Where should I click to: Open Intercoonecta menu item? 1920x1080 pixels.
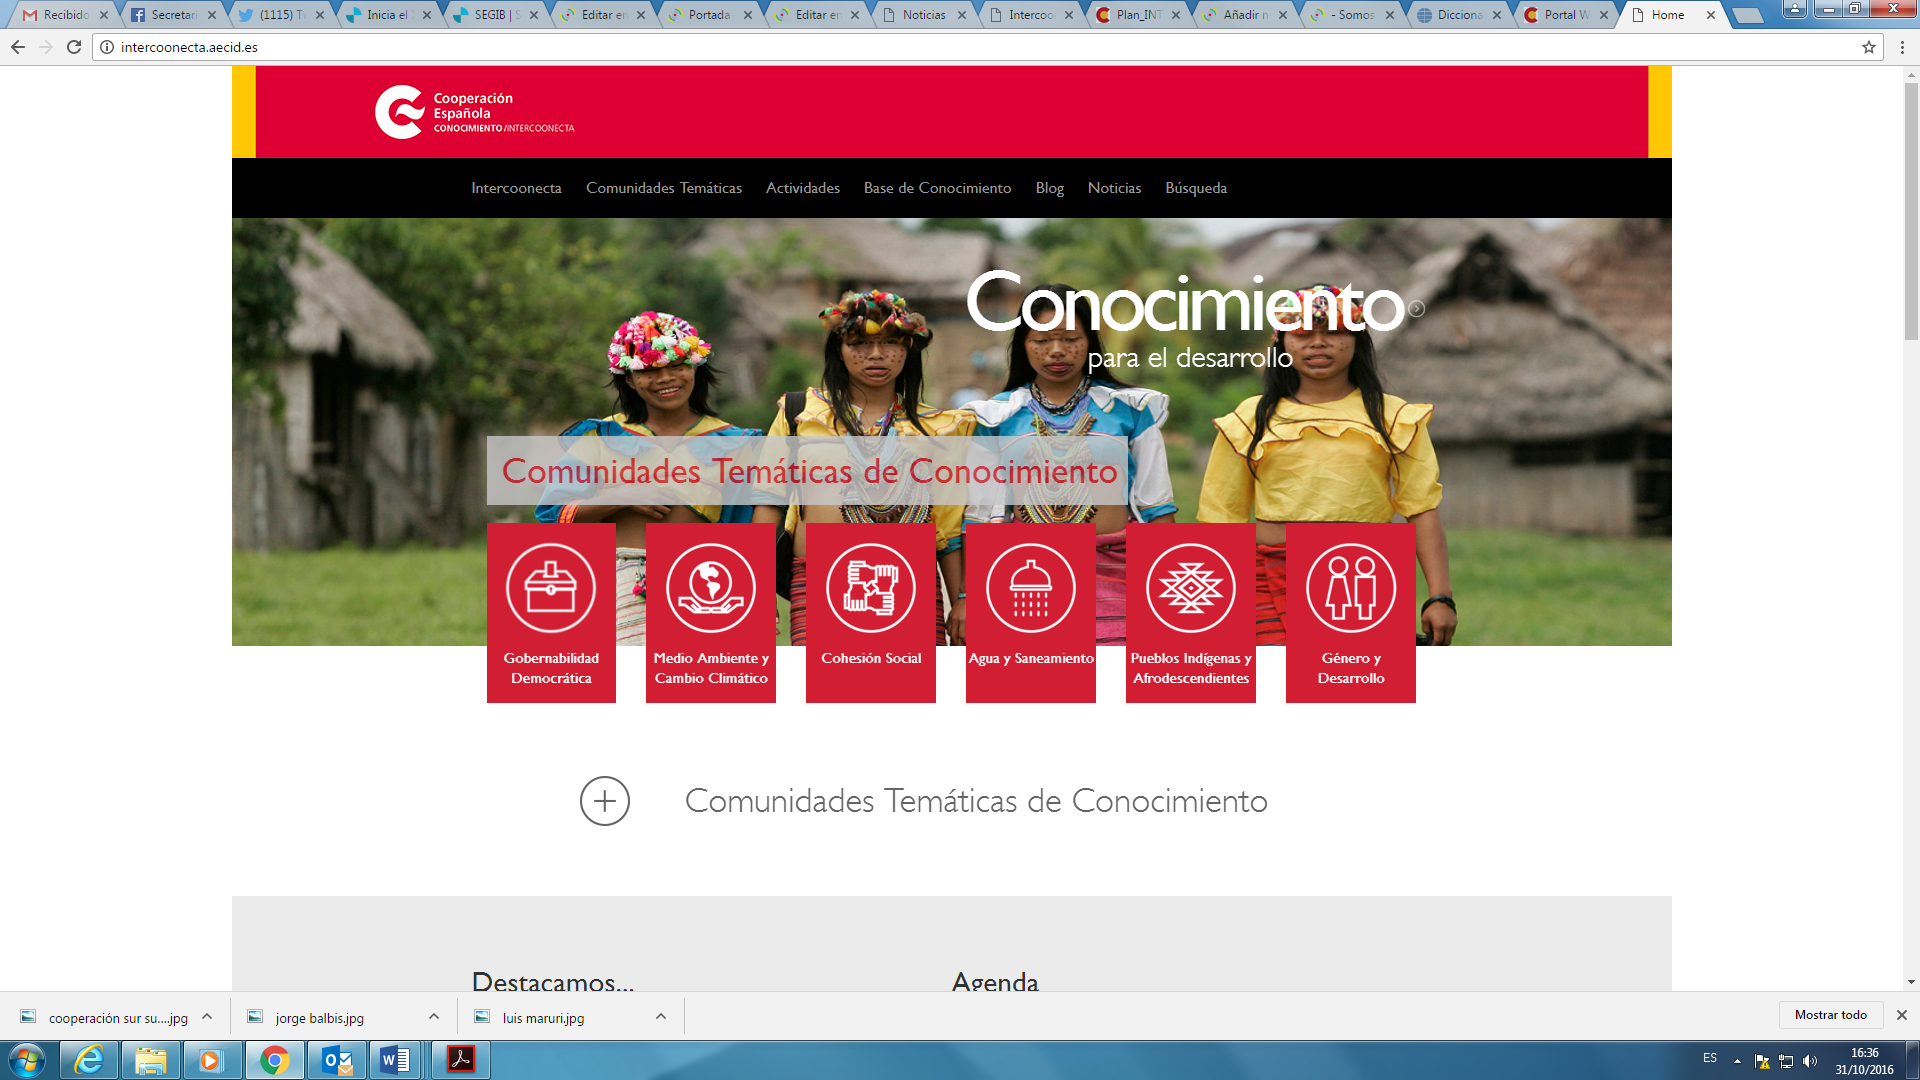pyautogui.click(x=516, y=188)
